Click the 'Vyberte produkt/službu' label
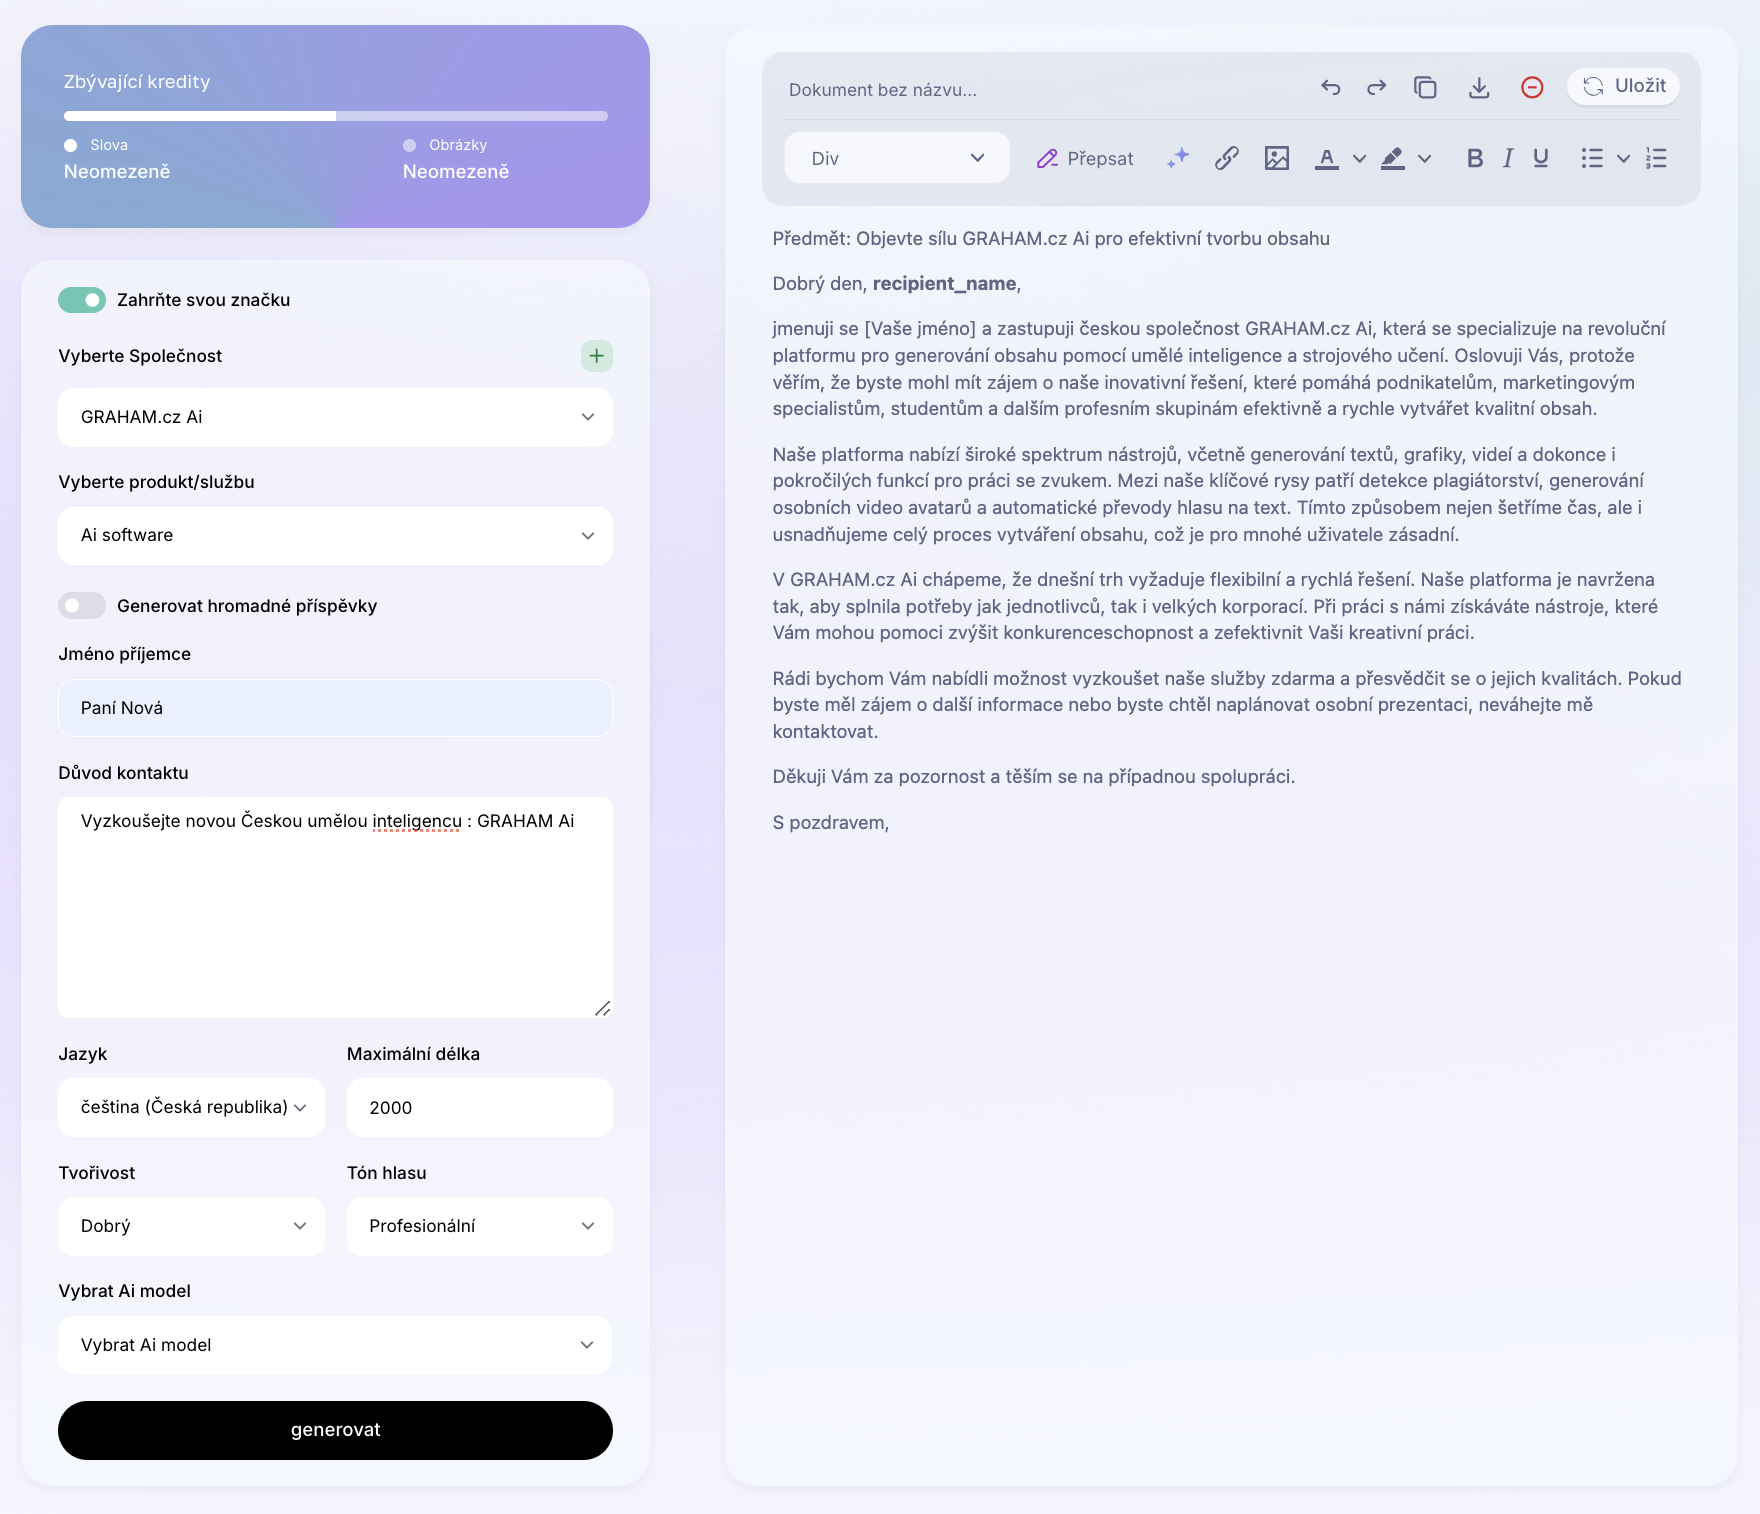 click(156, 481)
